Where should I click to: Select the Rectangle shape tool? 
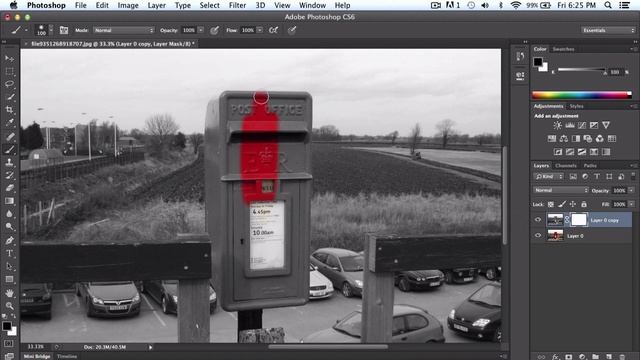[9, 279]
